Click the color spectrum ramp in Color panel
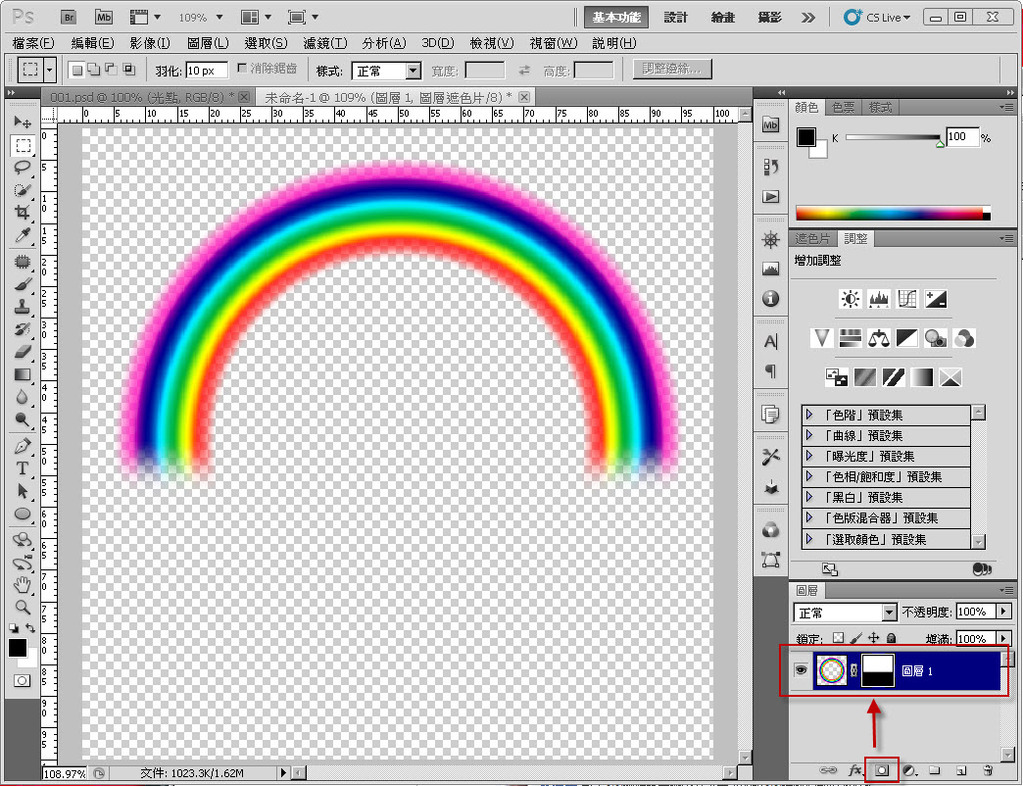Image resolution: width=1023 pixels, height=786 pixels. (890, 213)
